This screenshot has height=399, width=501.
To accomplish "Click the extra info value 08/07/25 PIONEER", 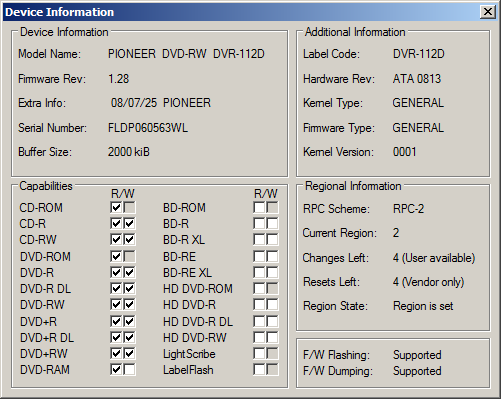I will point(161,103).
